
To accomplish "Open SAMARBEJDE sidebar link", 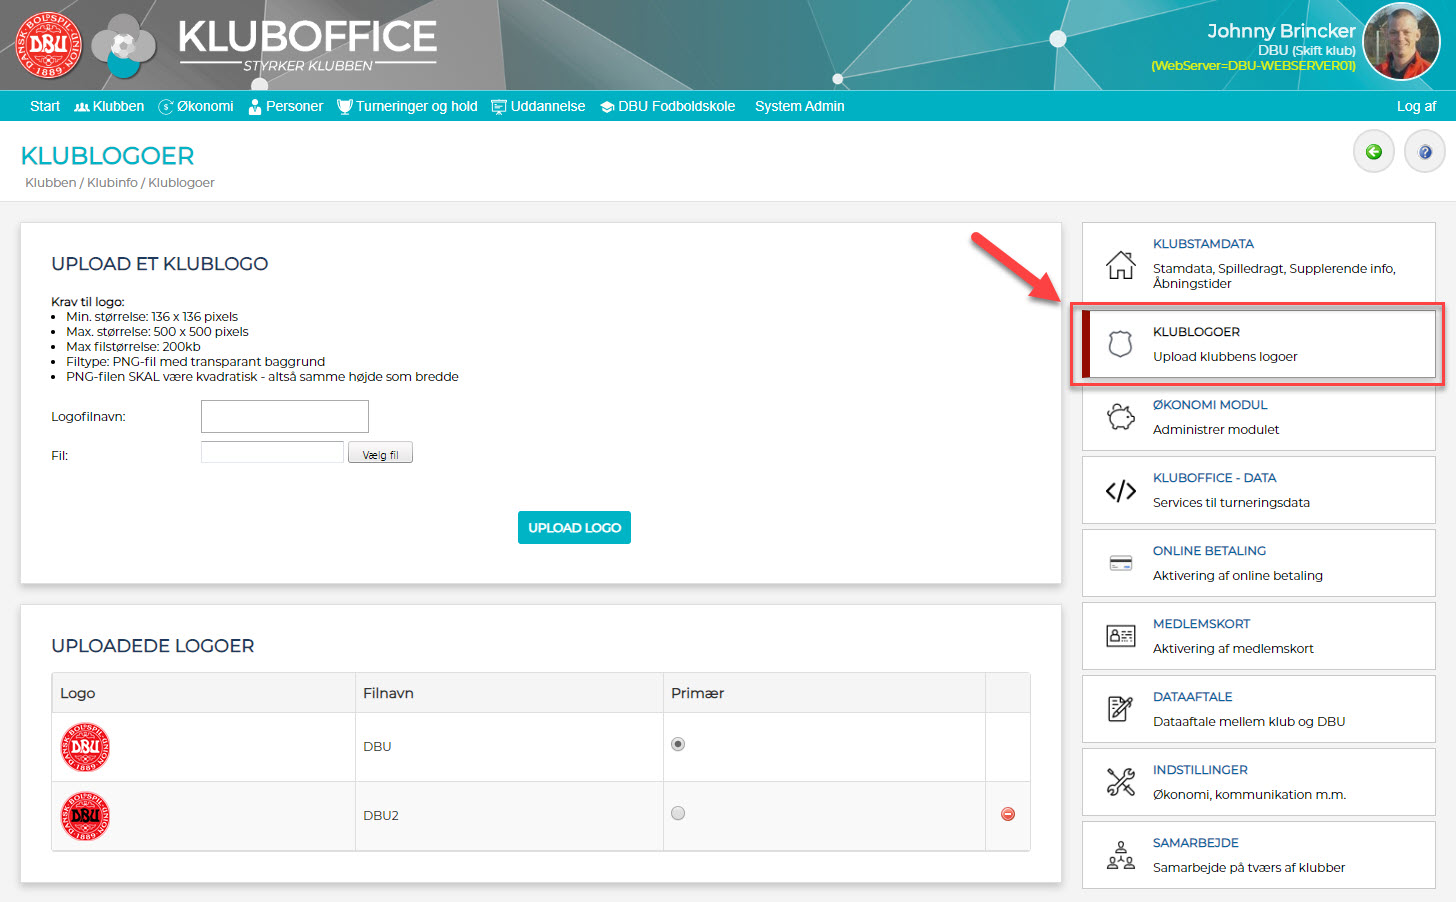I will [x=1195, y=843].
